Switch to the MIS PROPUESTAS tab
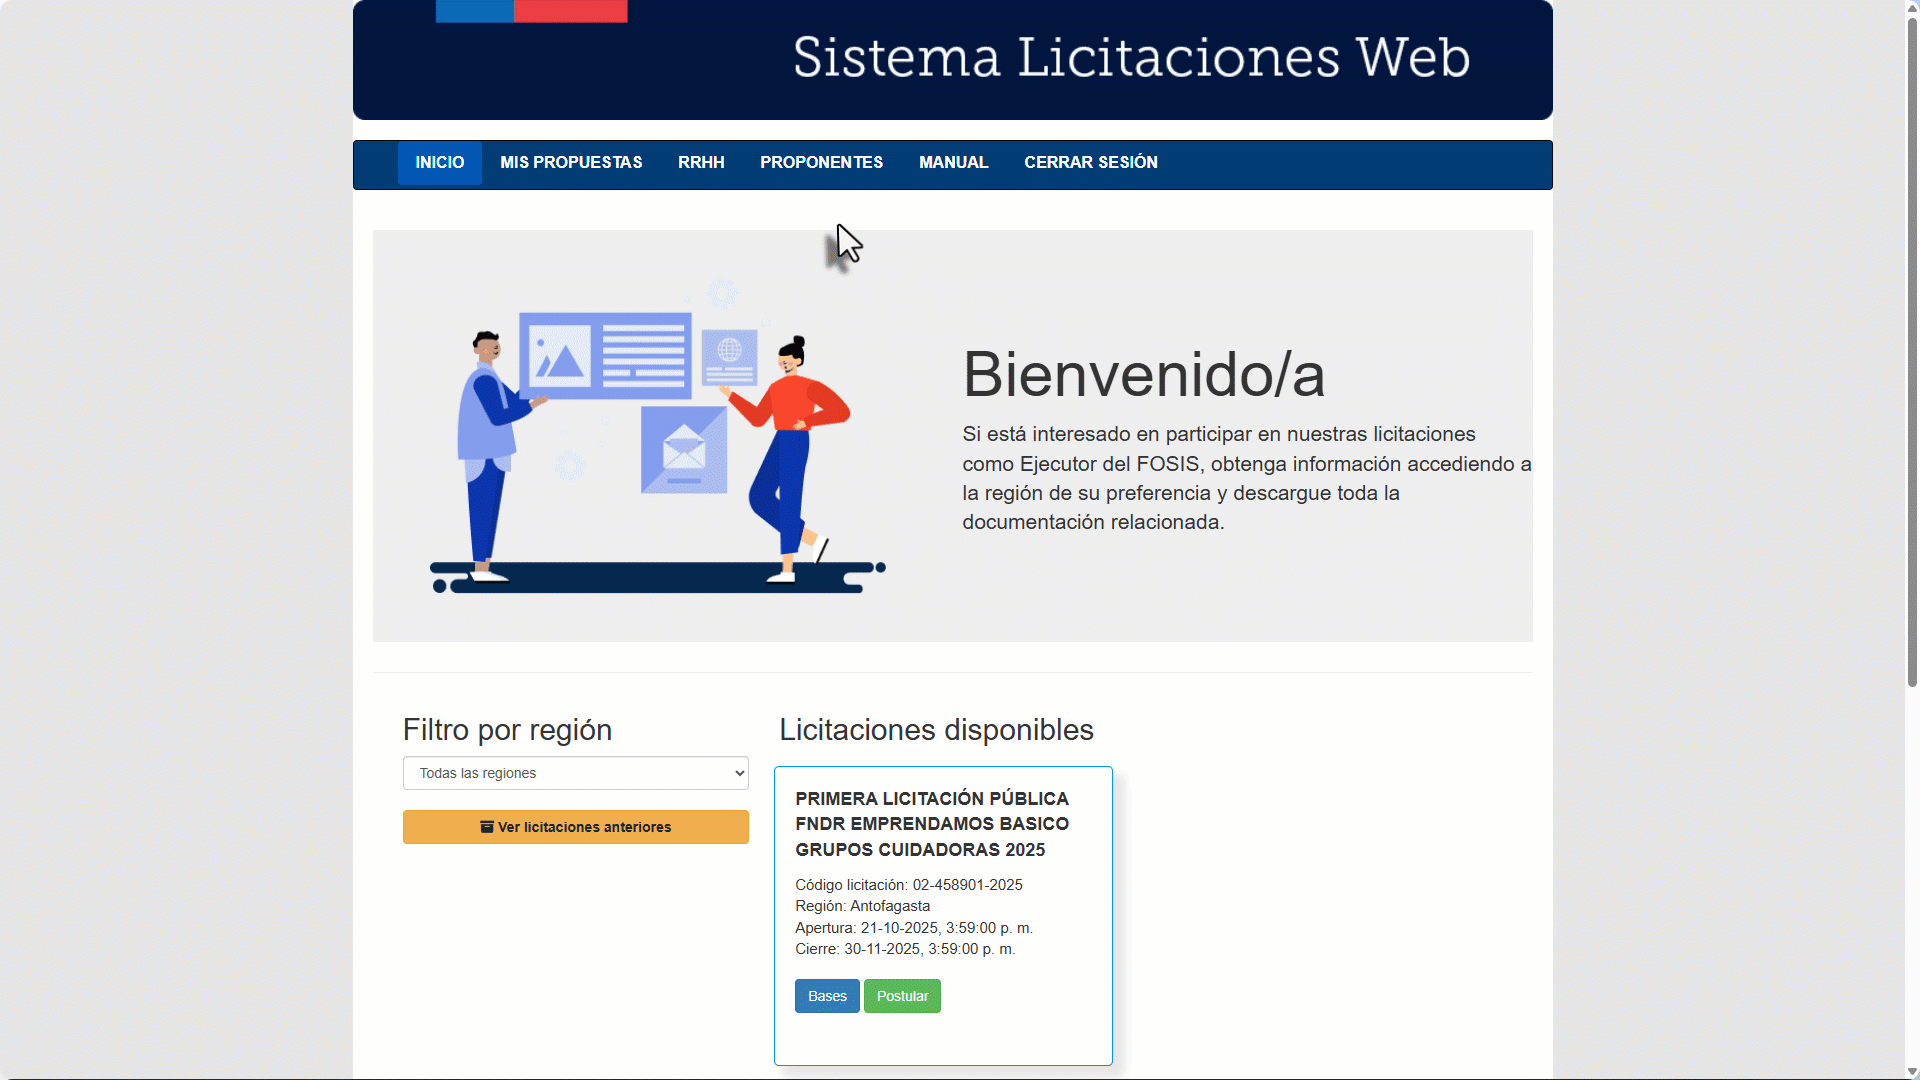Viewport: 1920px width, 1080px height. tap(571, 162)
